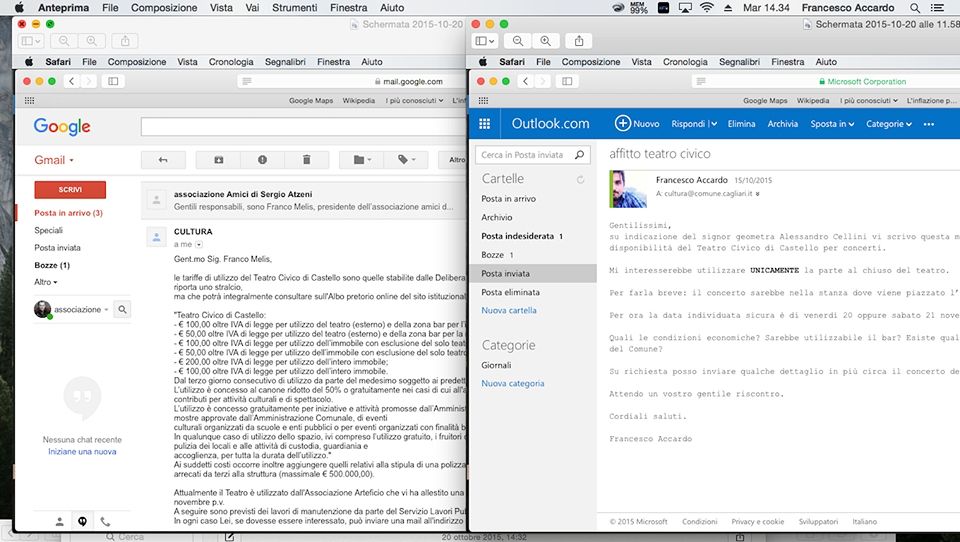Click the refresh icon beside Cartelle
This screenshot has height=542, width=960.
pos(580,180)
